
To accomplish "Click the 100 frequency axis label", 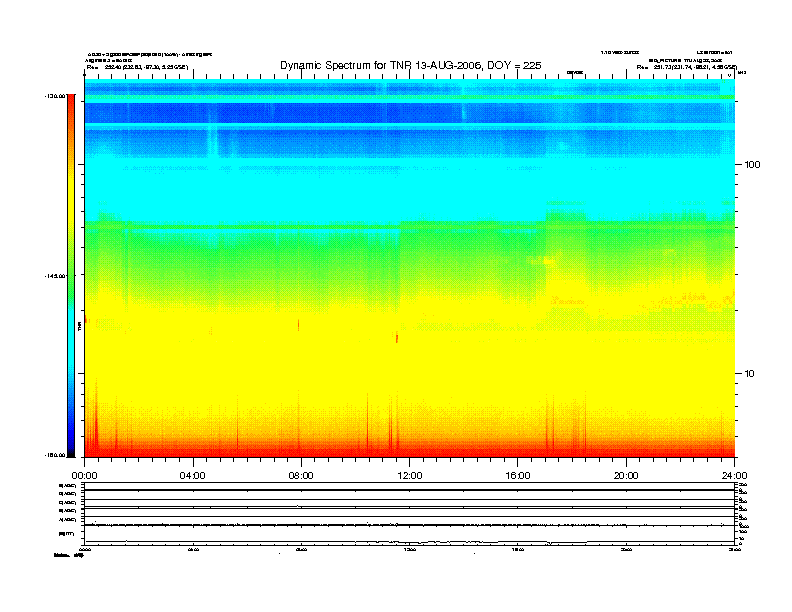I will coord(752,165).
